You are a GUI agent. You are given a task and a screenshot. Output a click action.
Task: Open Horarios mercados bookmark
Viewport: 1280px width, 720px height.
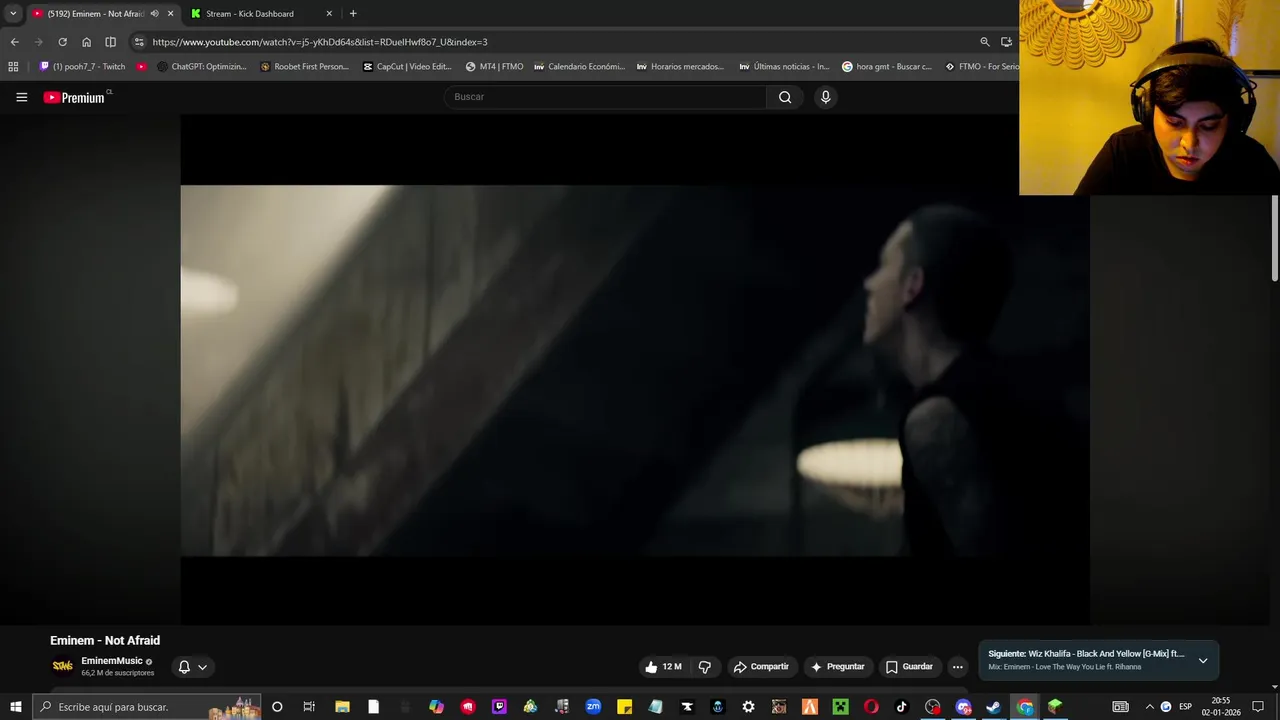click(680, 67)
